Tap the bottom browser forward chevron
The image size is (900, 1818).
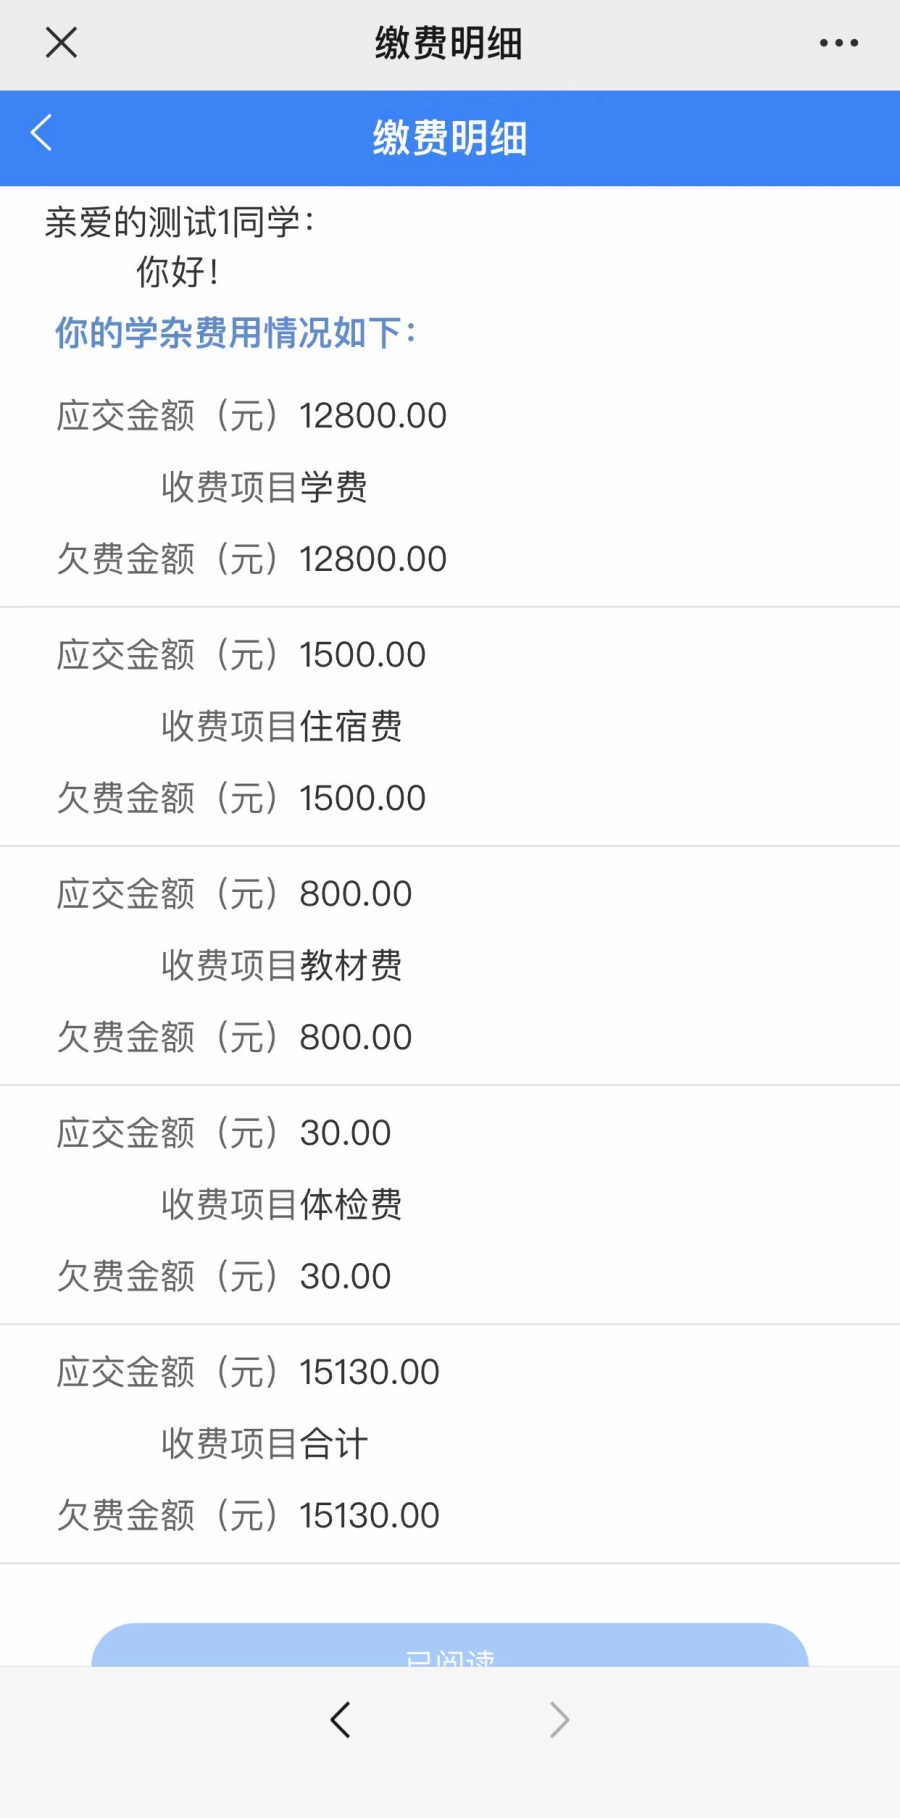pyautogui.click(x=559, y=1719)
